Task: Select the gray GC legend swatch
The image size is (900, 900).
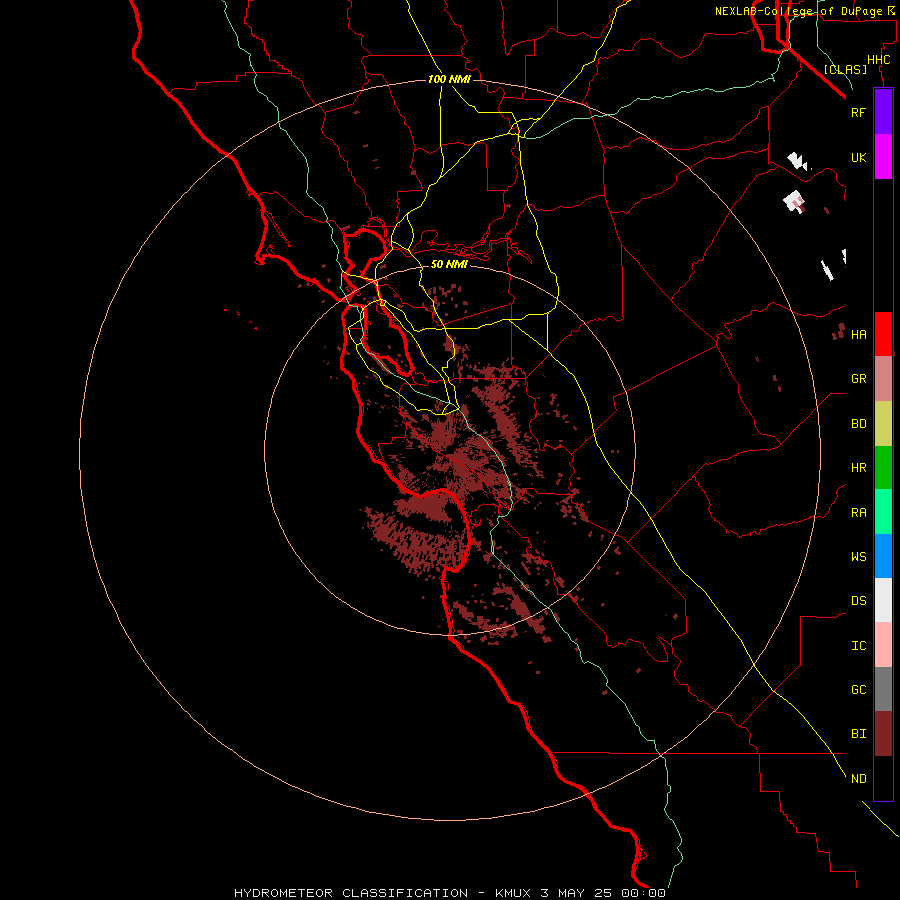Action: 883,689
